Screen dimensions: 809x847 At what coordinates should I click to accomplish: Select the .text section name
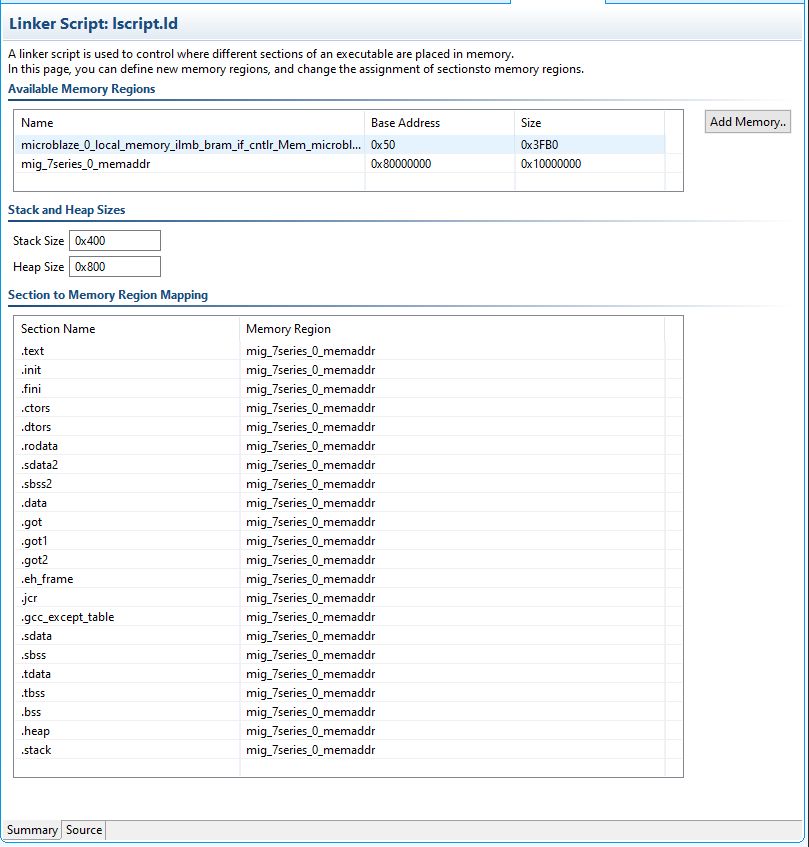(32, 351)
